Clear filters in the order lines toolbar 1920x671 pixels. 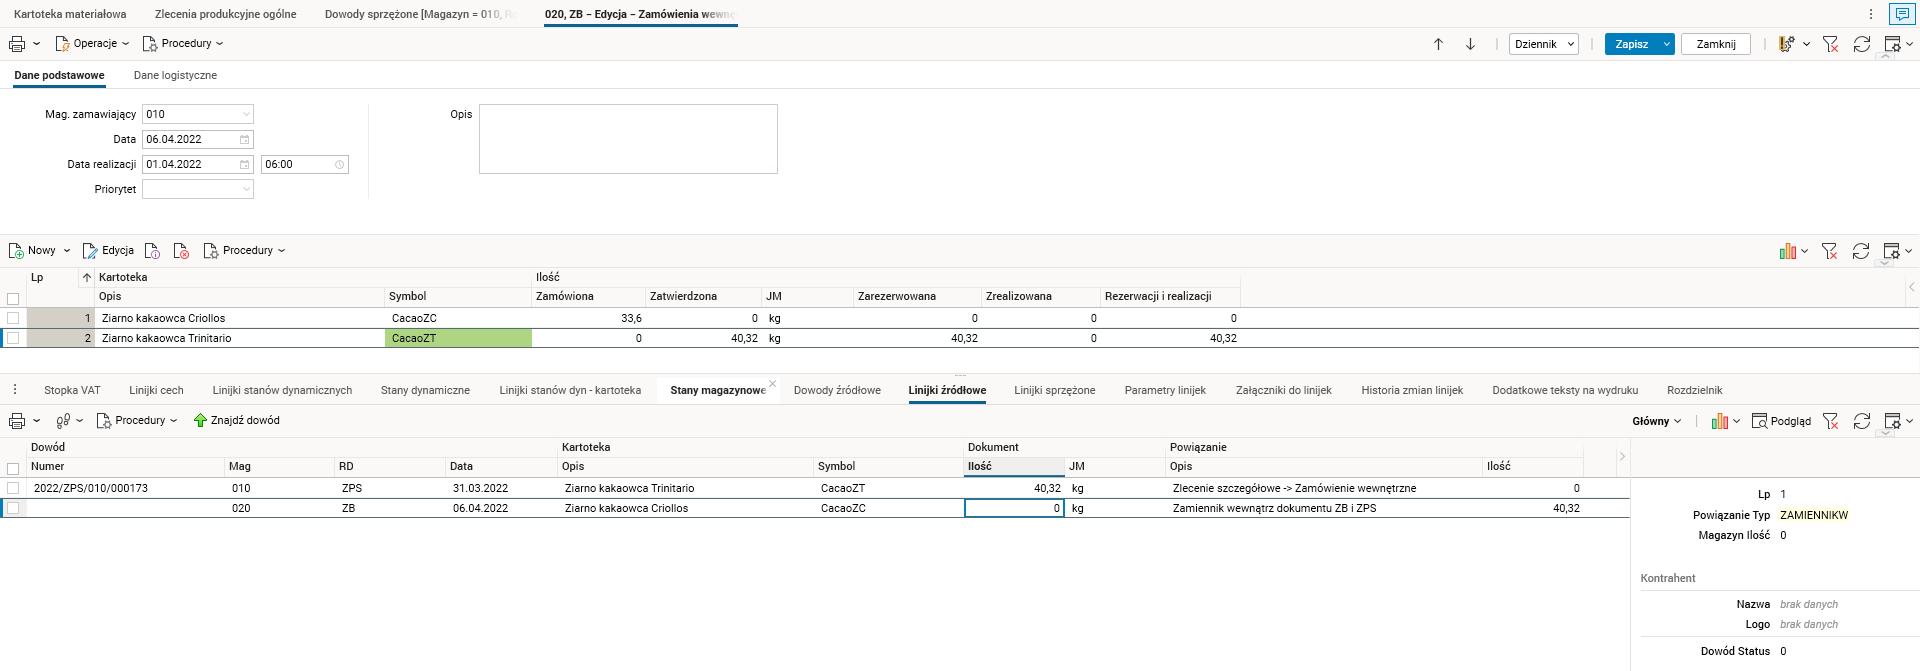(x=1829, y=251)
